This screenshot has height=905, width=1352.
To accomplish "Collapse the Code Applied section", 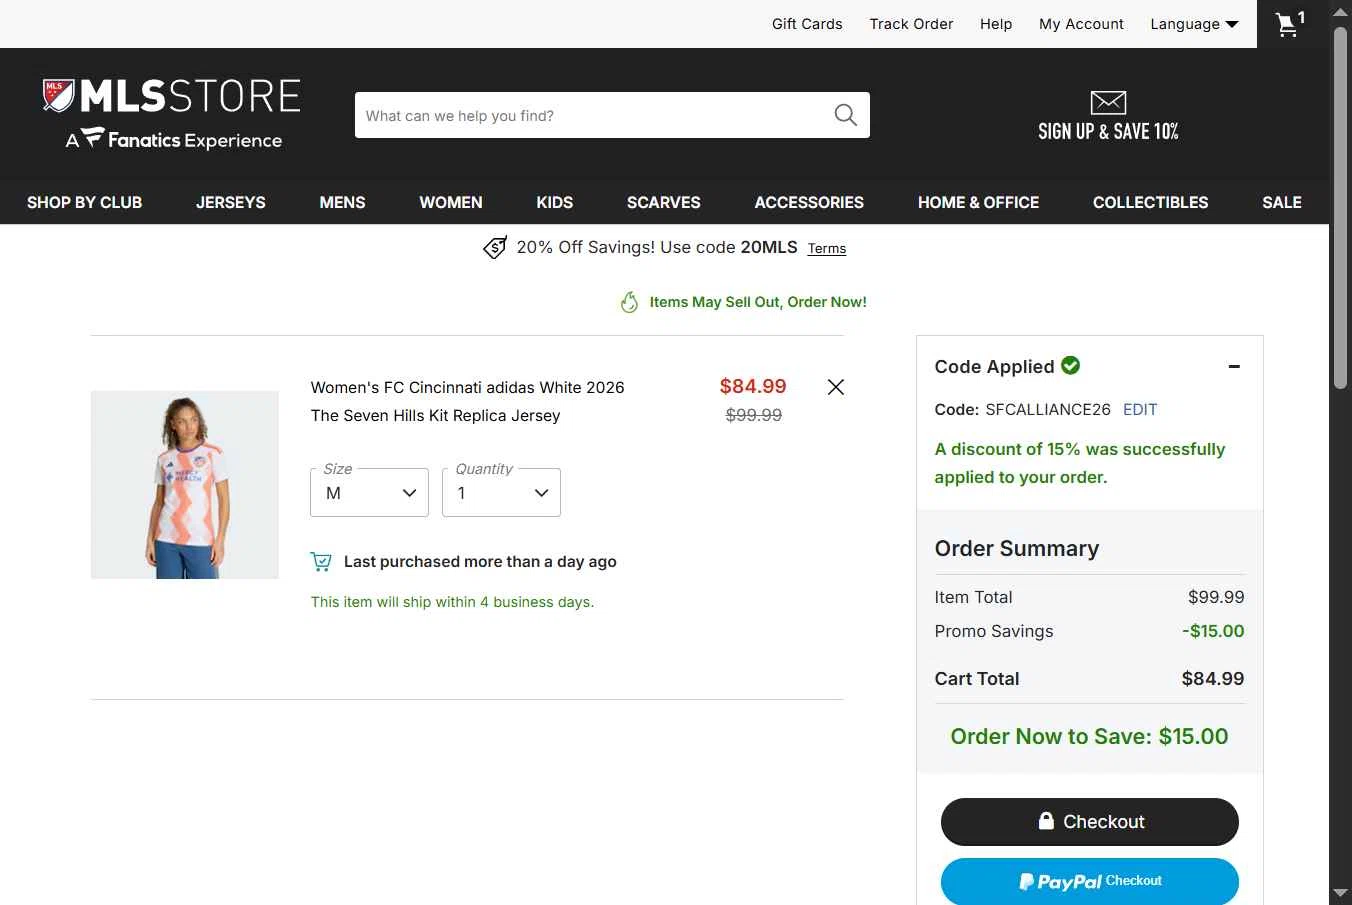I will (x=1234, y=367).
